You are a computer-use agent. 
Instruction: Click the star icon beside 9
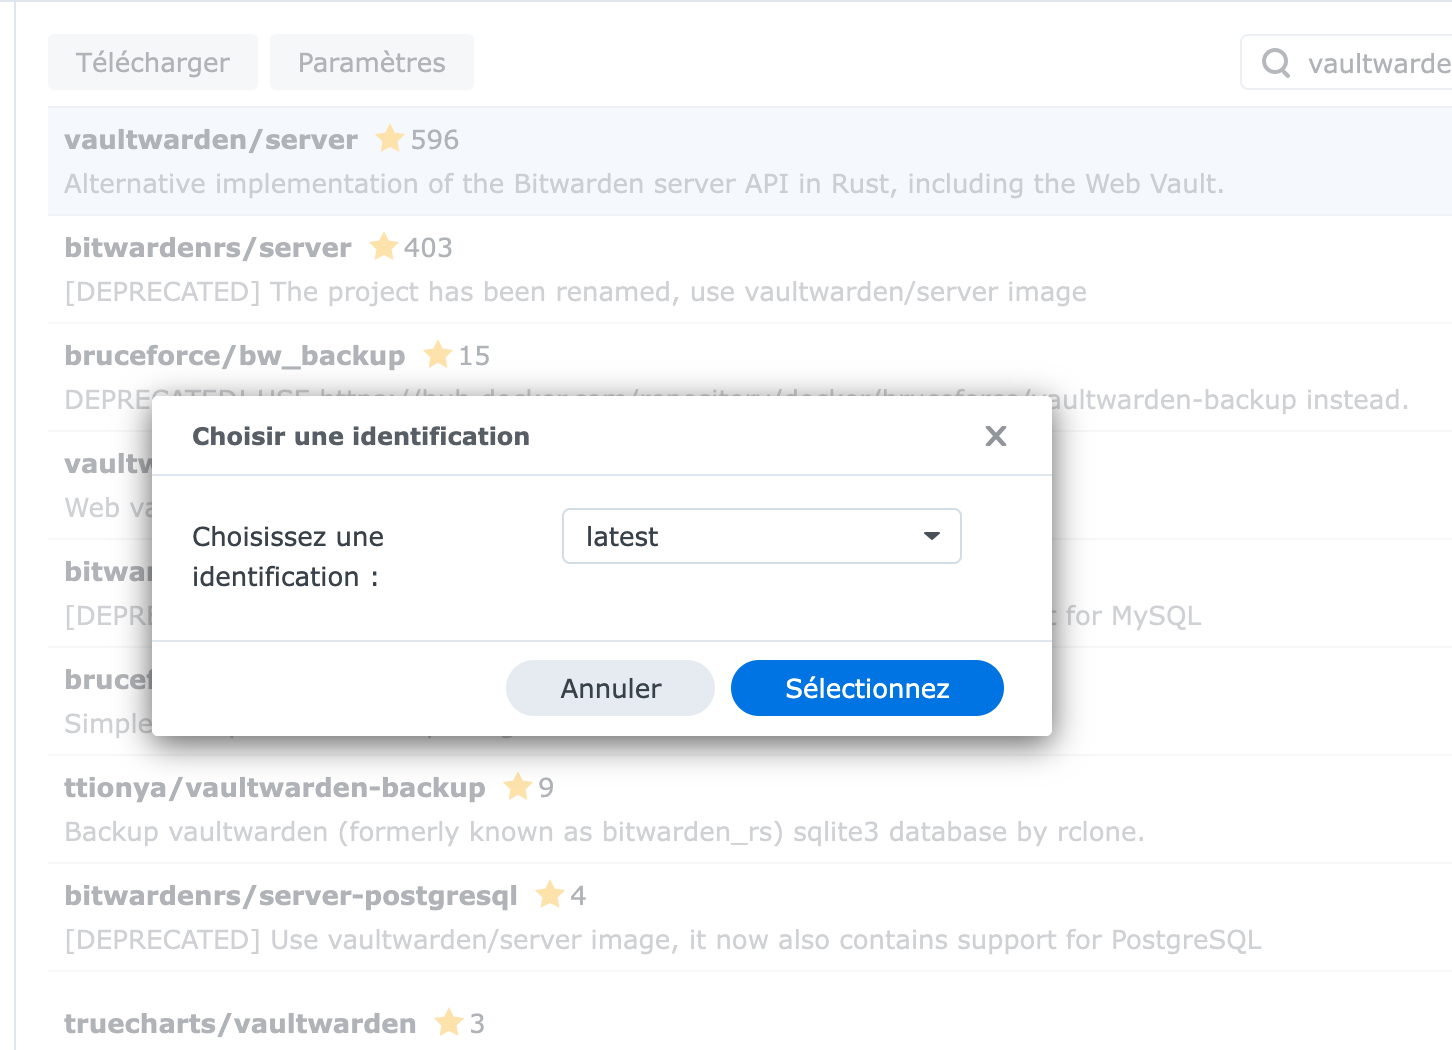click(518, 787)
